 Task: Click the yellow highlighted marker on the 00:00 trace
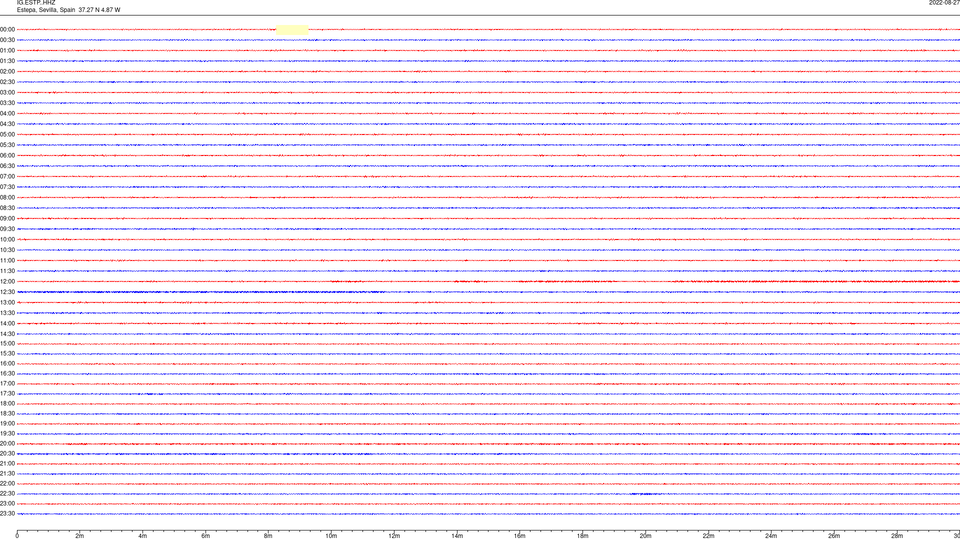coord(292,29)
